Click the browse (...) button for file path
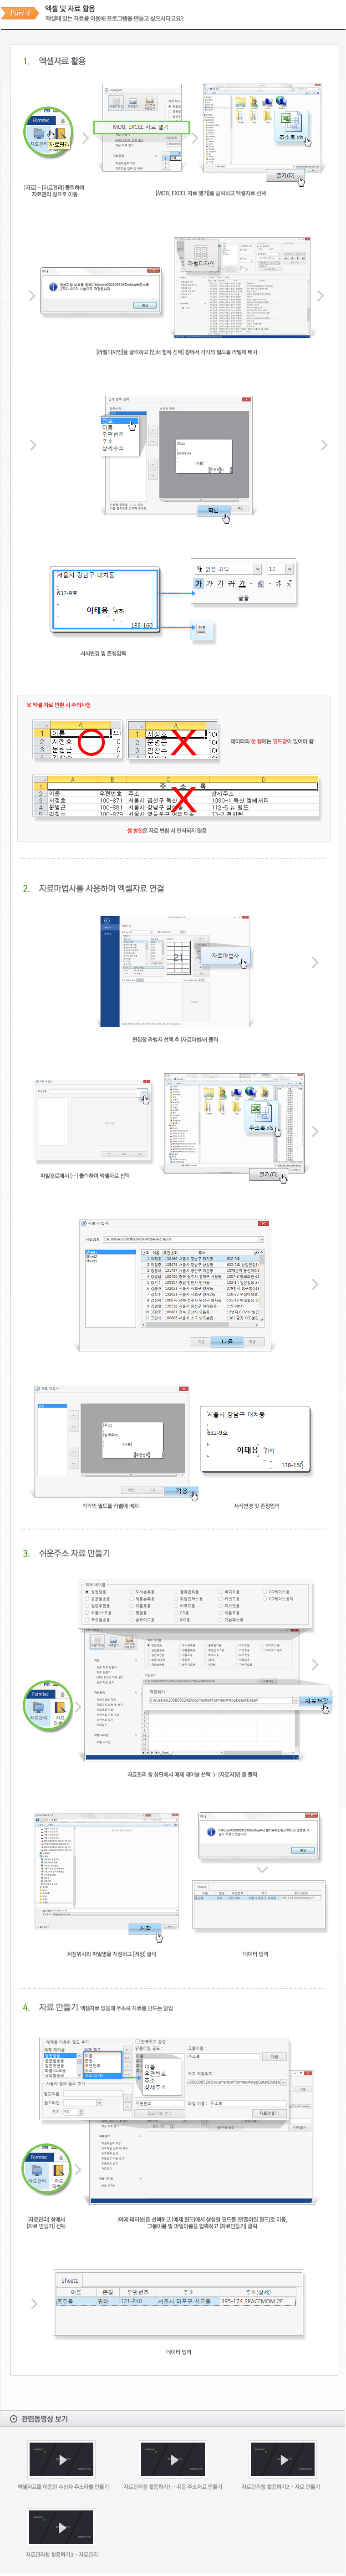Screen dimensions: 346x2576 coord(144,1092)
